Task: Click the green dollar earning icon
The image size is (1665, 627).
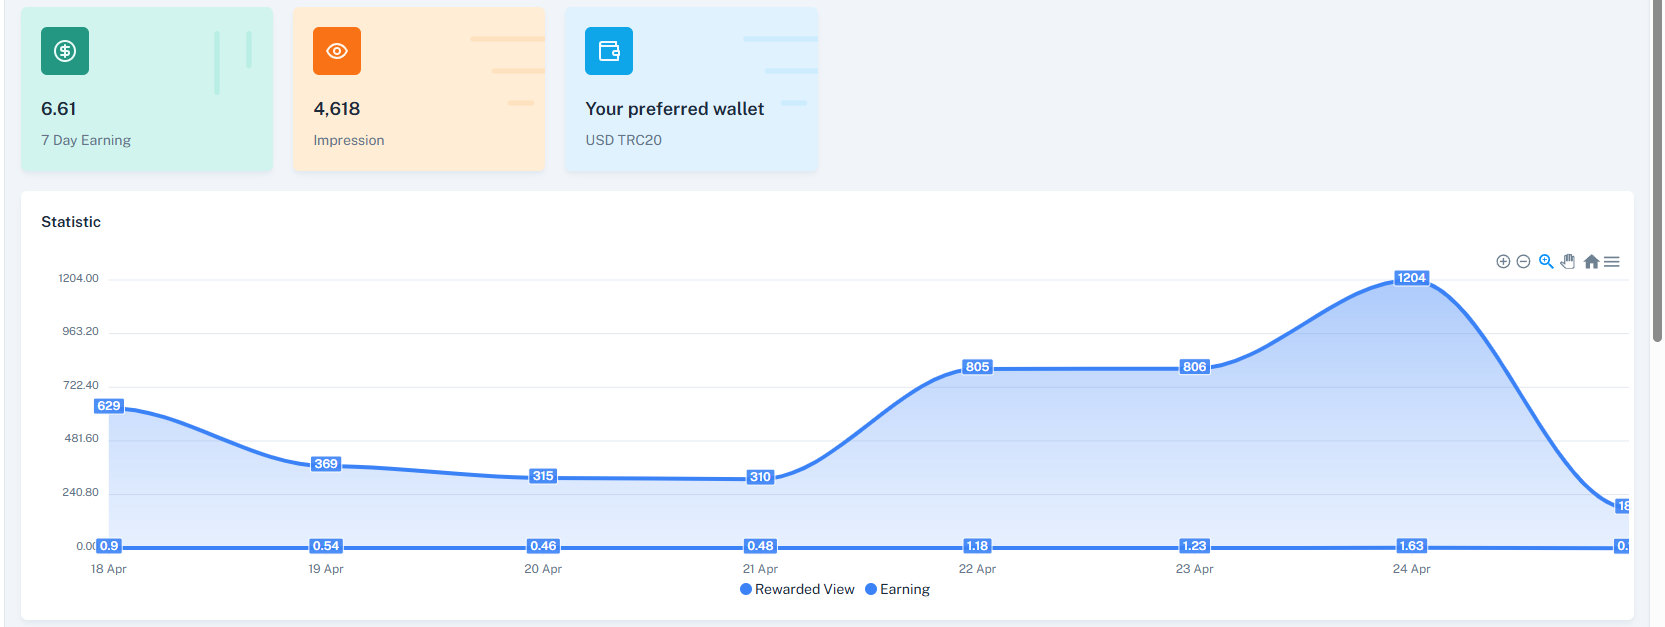Action: pyautogui.click(x=65, y=51)
